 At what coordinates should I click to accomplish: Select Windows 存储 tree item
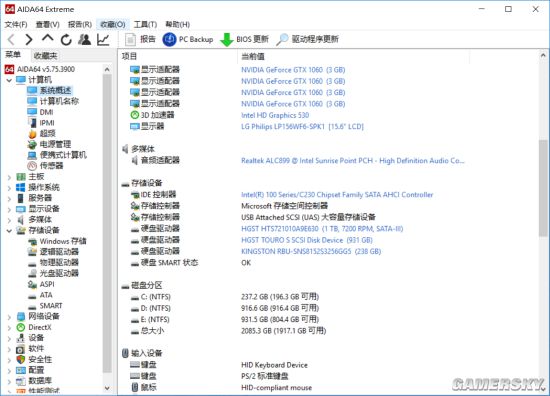coord(57,241)
